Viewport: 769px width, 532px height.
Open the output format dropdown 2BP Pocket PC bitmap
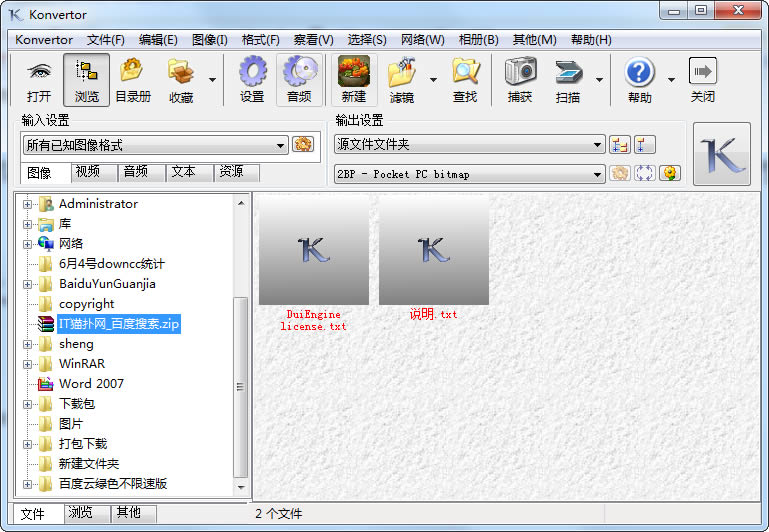coord(469,174)
